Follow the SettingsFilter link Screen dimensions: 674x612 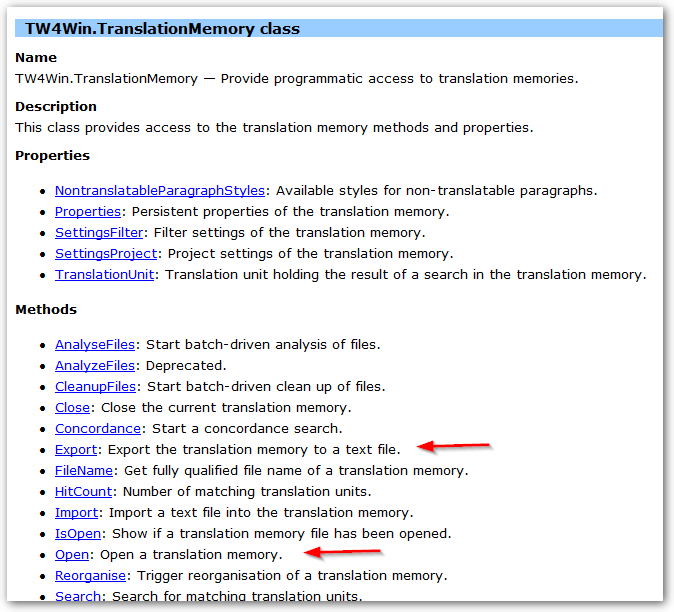click(99, 233)
